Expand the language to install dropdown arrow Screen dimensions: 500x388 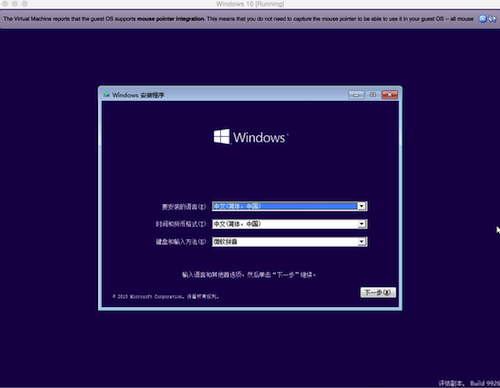click(x=362, y=206)
